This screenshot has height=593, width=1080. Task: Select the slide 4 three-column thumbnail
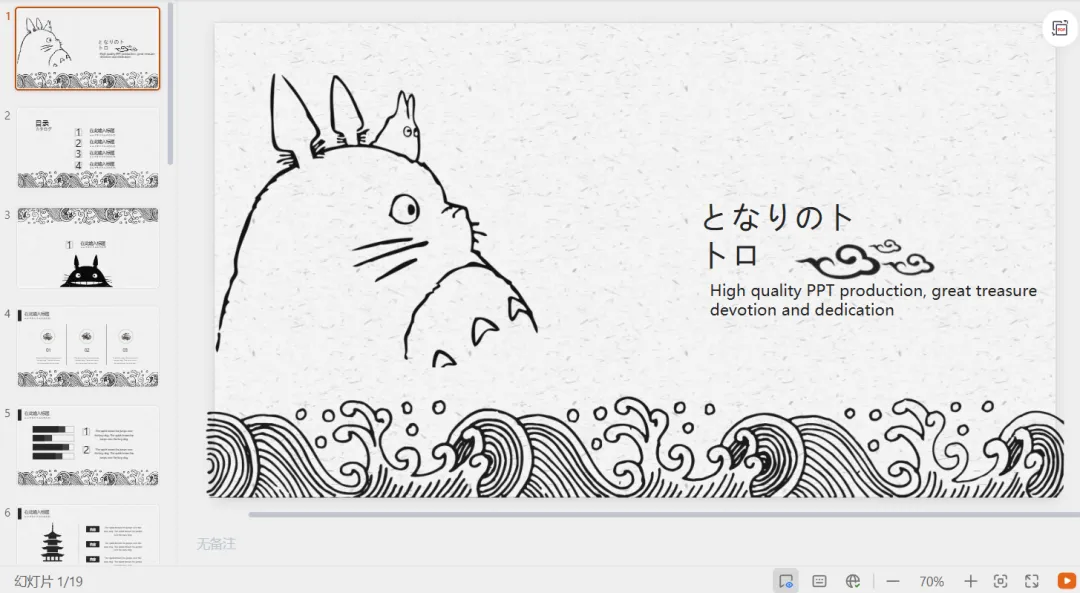point(87,346)
